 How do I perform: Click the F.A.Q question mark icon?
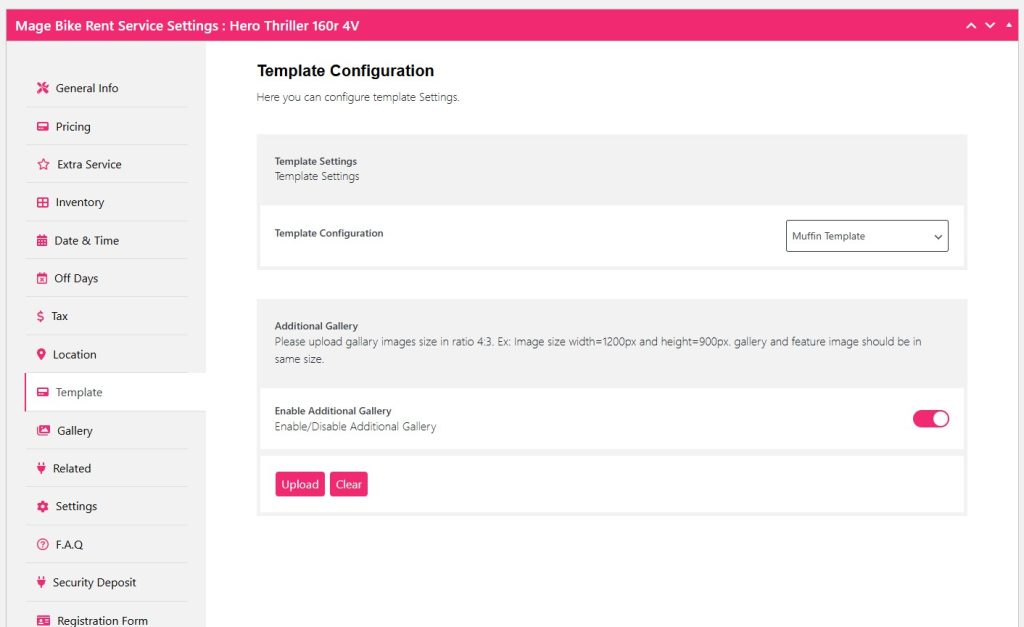(x=42, y=545)
